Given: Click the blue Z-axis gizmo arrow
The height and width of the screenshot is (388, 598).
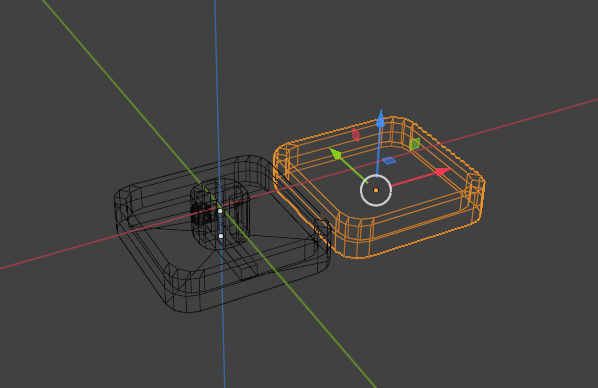Looking at the screenshot, I should pos(380,119).
